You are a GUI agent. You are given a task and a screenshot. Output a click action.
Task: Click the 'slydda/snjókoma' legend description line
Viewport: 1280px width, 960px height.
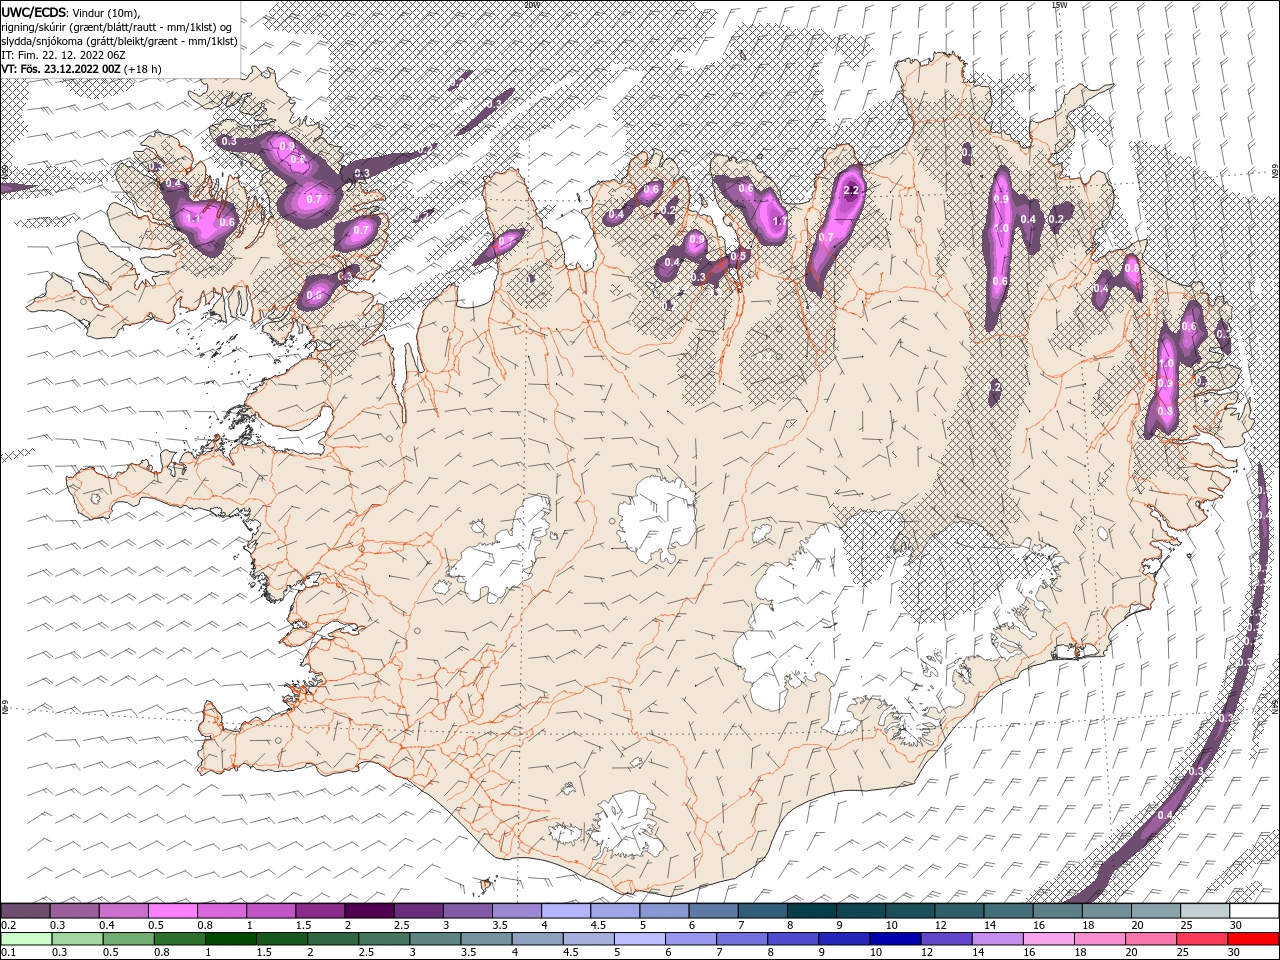point(119,41)
